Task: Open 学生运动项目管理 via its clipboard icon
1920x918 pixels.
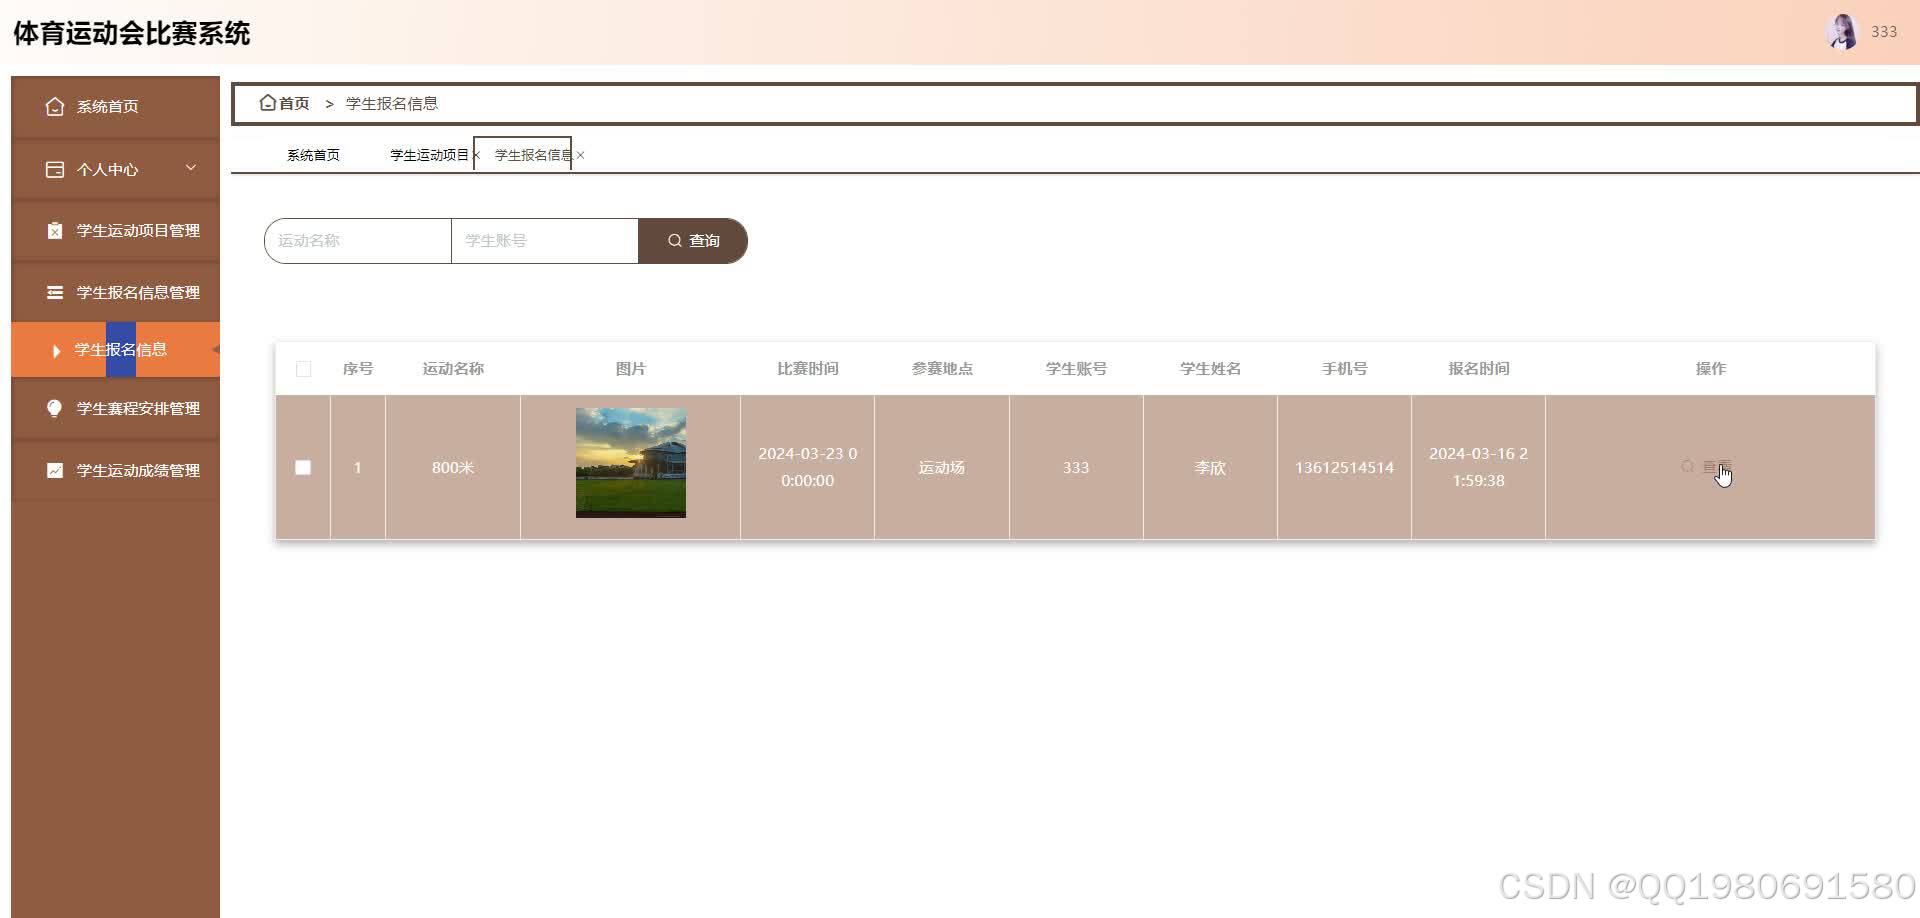Action: [x=55, y=230]
